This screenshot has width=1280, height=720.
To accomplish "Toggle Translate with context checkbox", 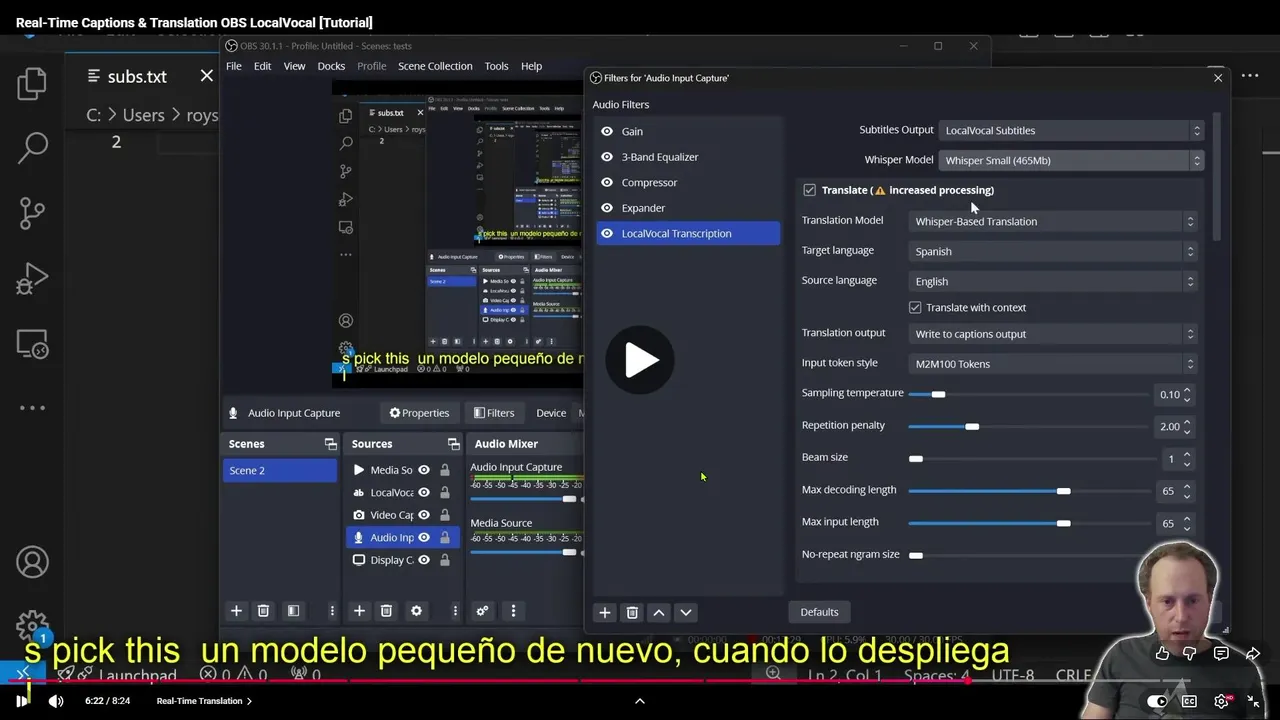I will pos(915,307).
